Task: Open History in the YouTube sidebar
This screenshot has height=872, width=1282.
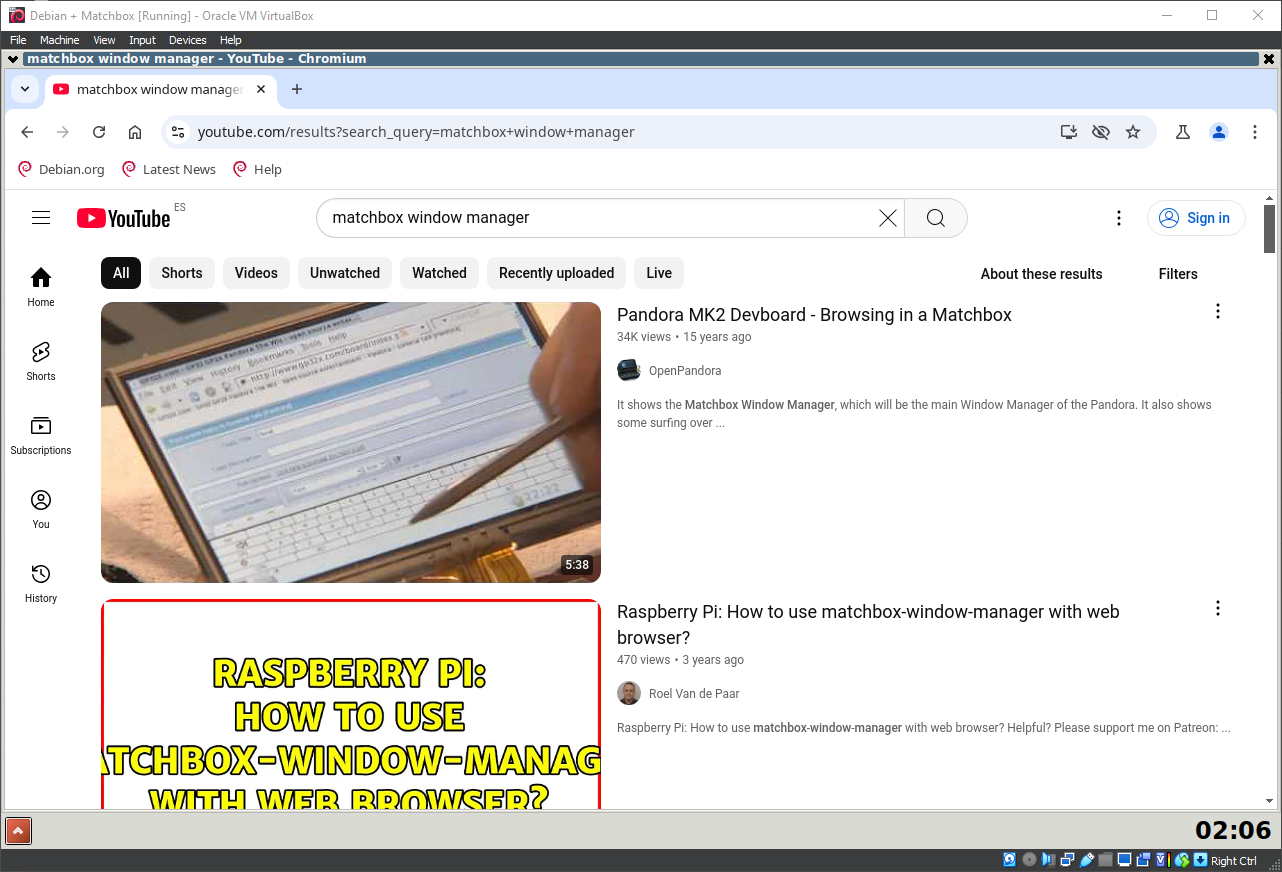Action: 40,582
